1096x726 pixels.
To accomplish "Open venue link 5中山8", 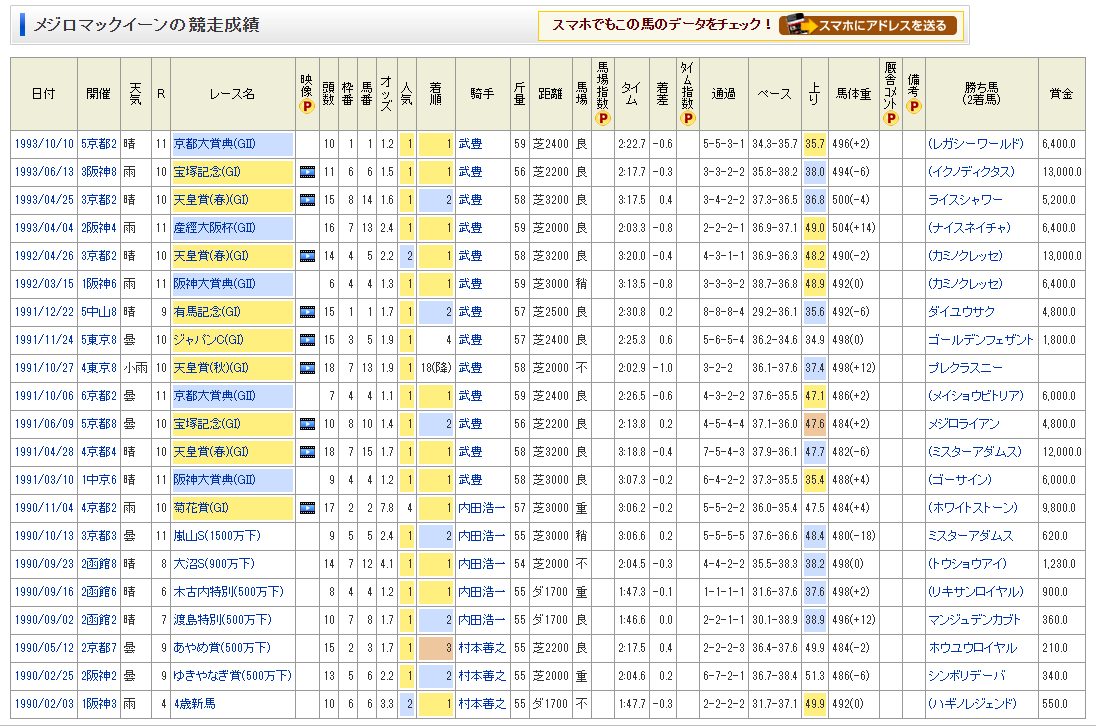I will tap(98, 312).
